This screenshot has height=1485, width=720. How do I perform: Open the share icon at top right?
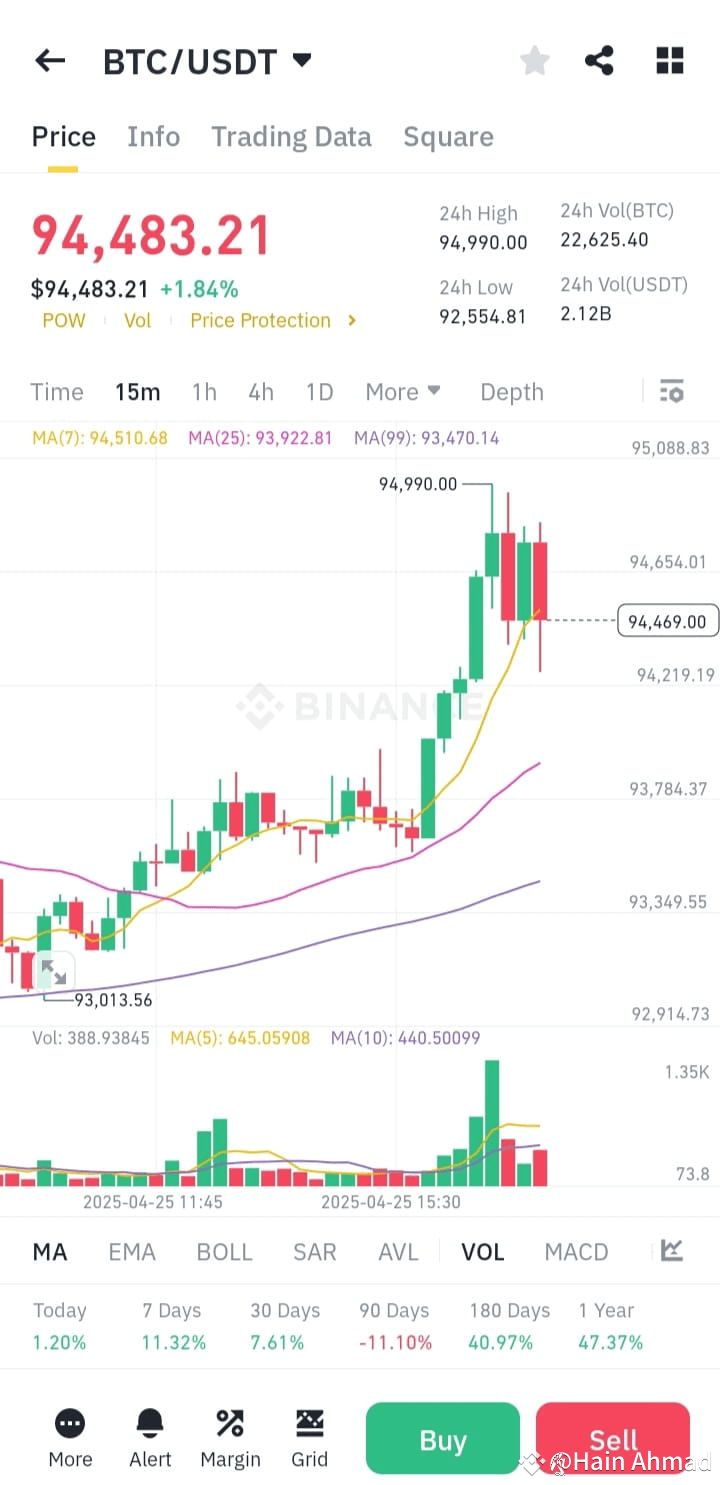click(x=599, y=60)
